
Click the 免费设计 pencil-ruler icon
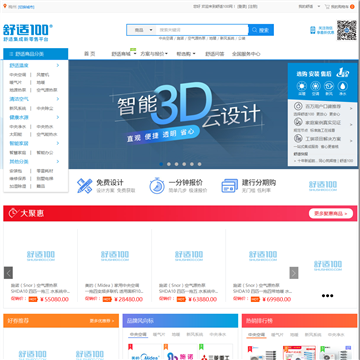tap(84, 186)
